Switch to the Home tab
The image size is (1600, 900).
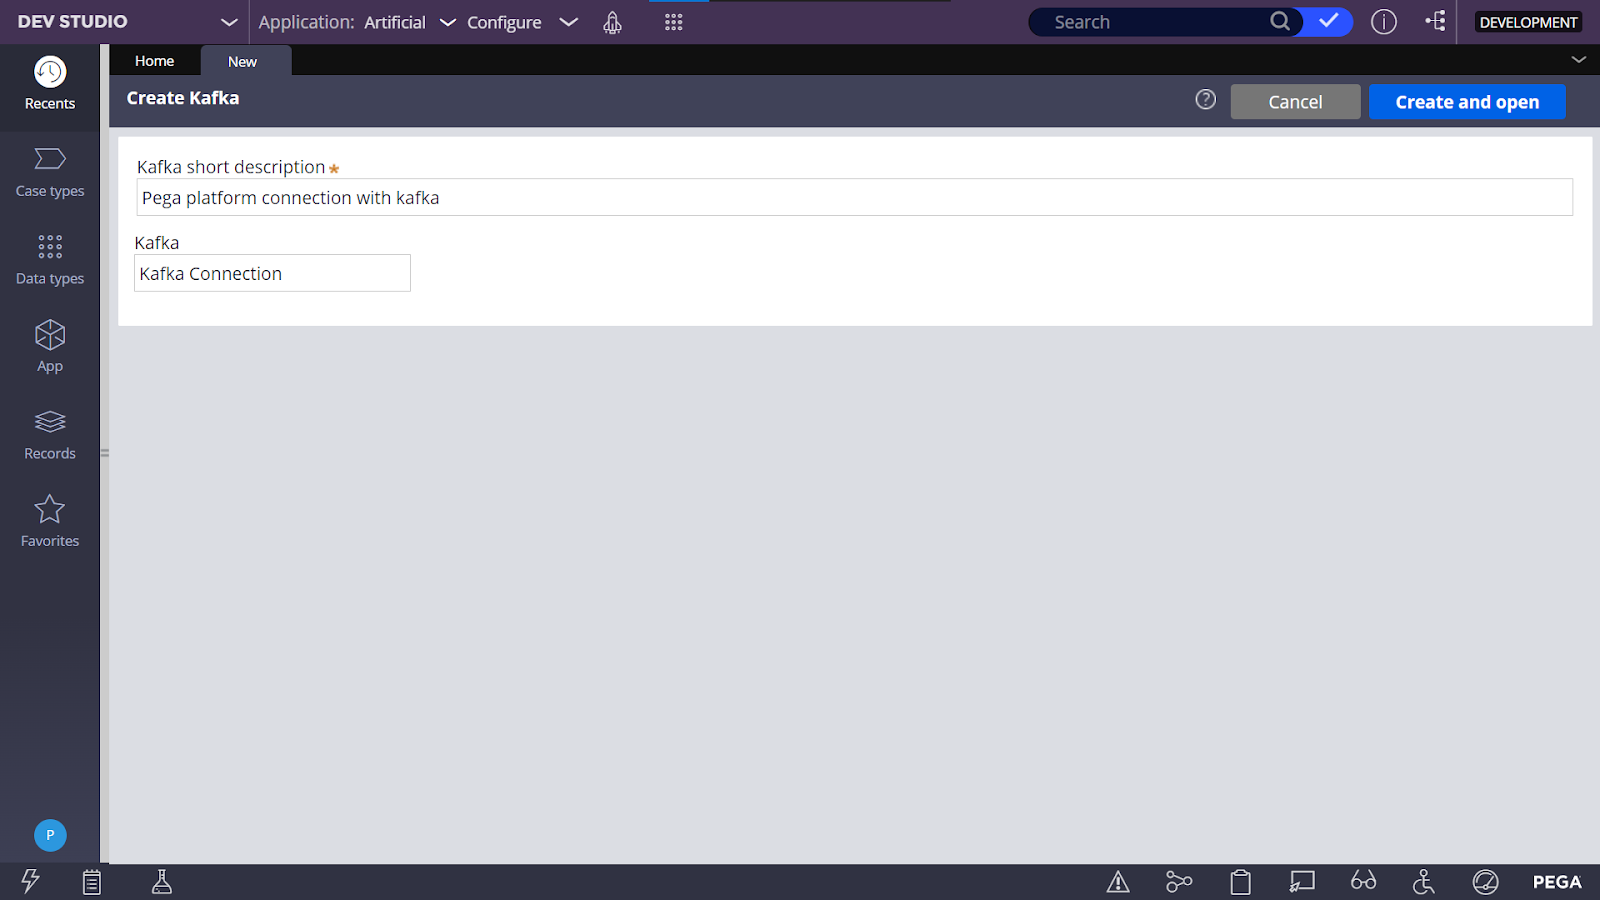pyautogui.click(x=155, y=61)
